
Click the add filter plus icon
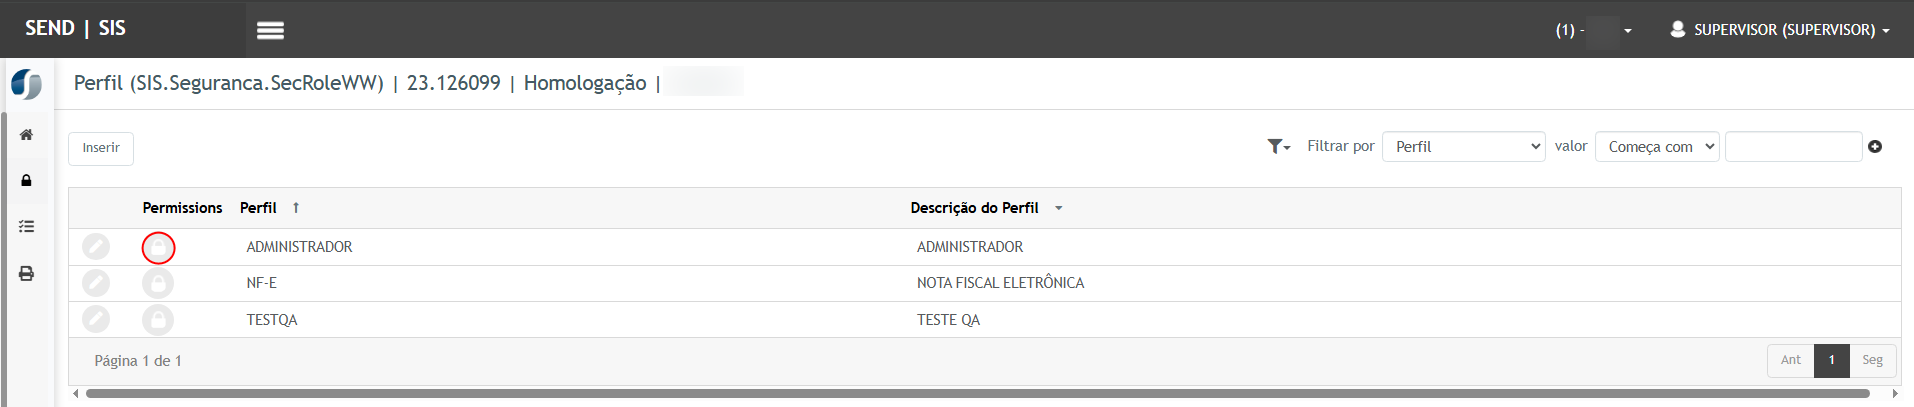tap(1875, 147)
